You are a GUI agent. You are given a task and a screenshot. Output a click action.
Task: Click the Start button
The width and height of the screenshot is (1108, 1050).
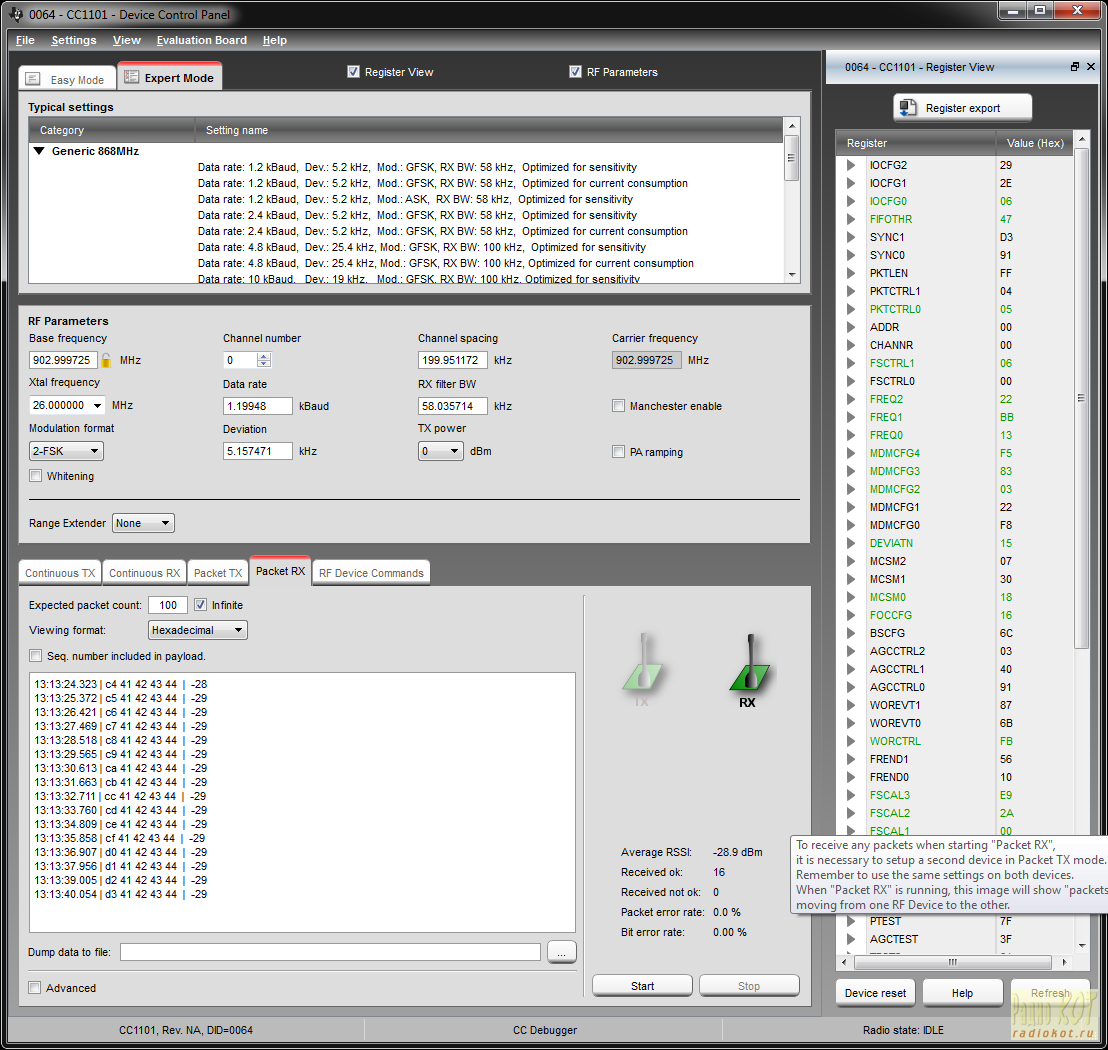(642, 986)
